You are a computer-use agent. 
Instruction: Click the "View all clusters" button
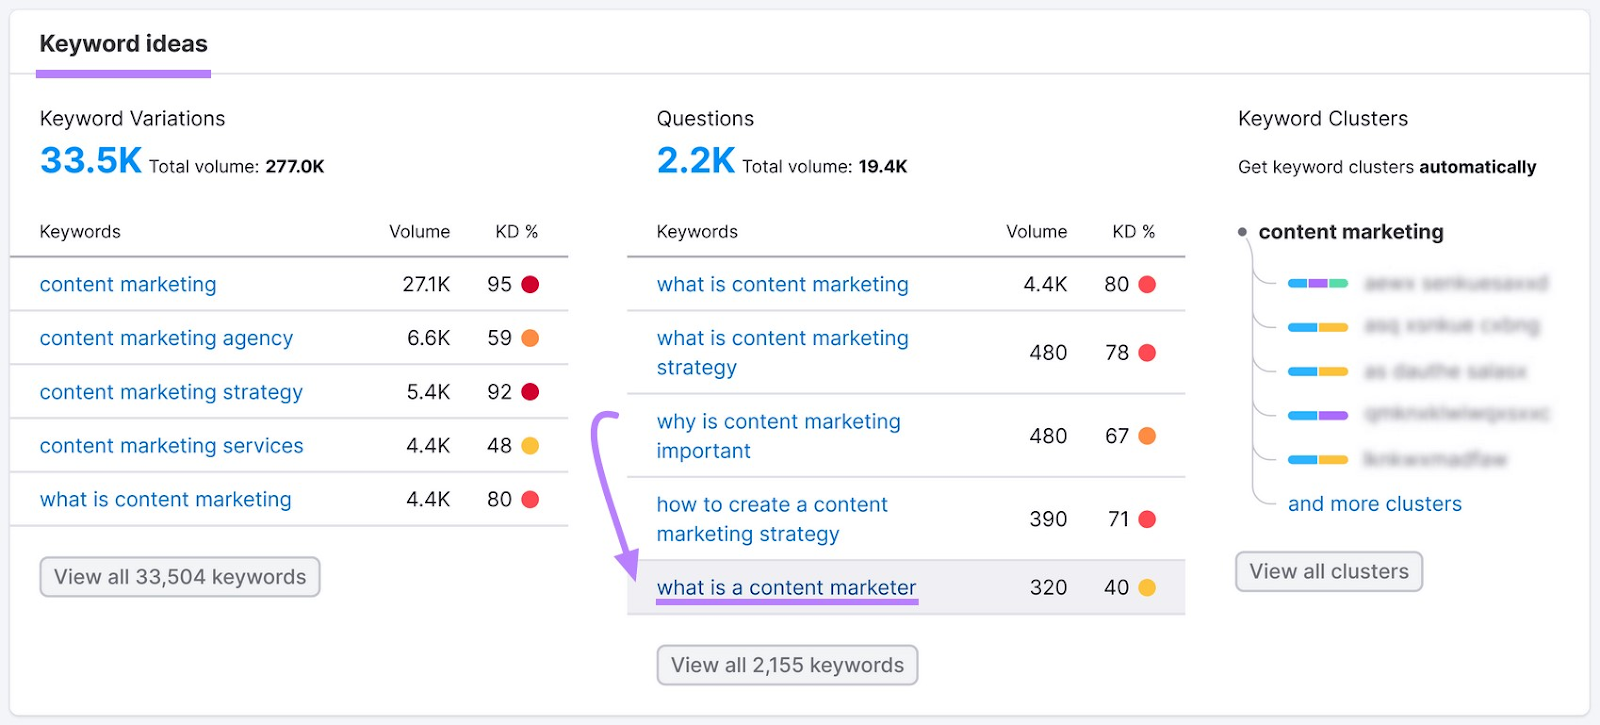coord(1327,571)
